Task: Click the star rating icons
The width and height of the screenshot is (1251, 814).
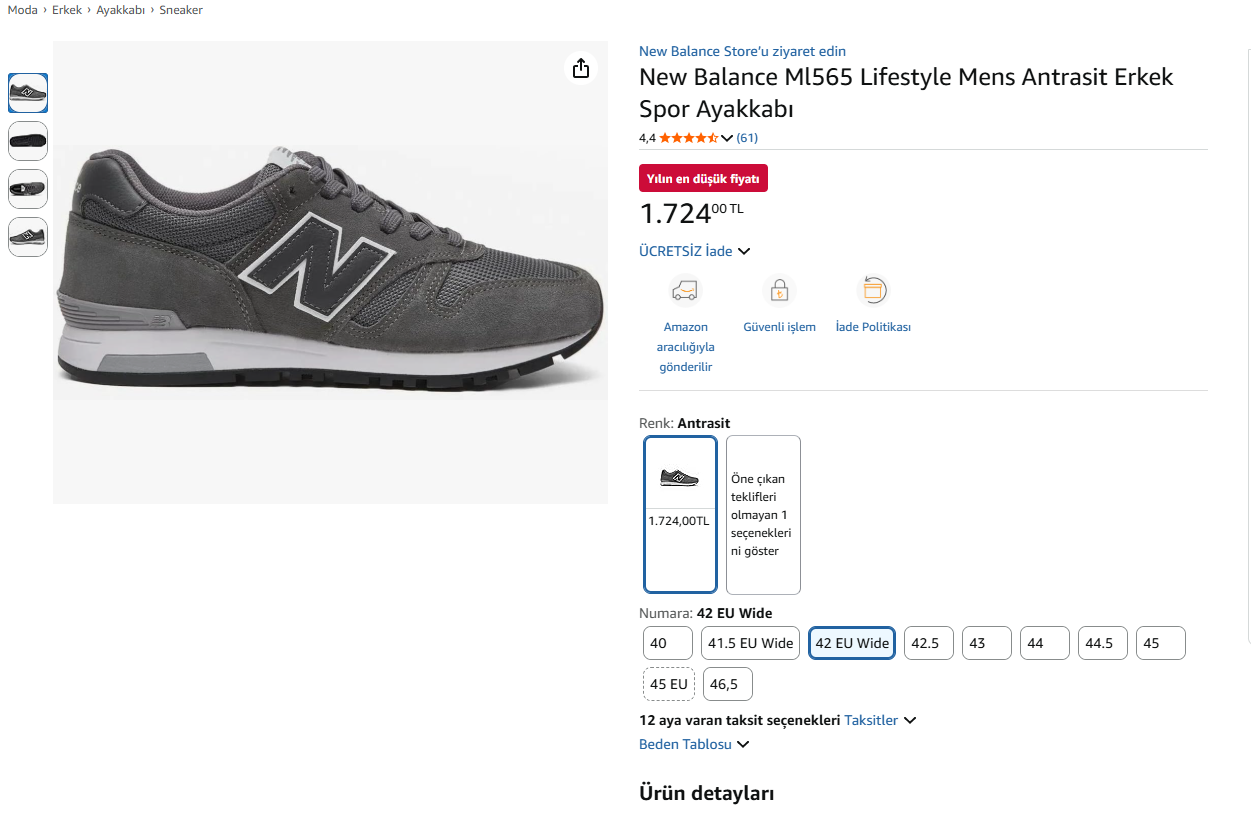Action: [x=688, y=138]
